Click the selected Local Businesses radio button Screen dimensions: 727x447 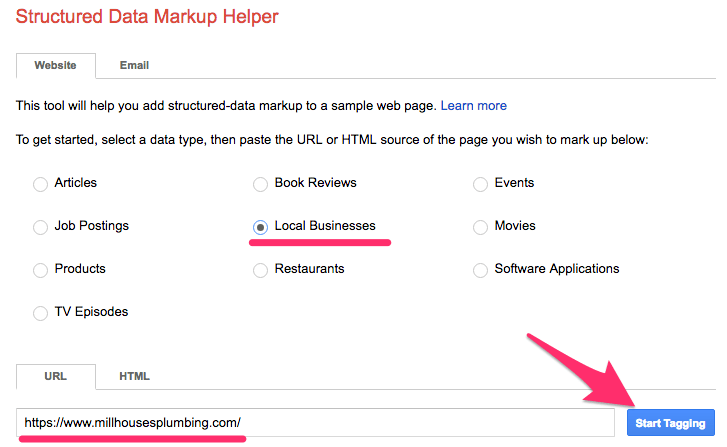click(260, 227)
